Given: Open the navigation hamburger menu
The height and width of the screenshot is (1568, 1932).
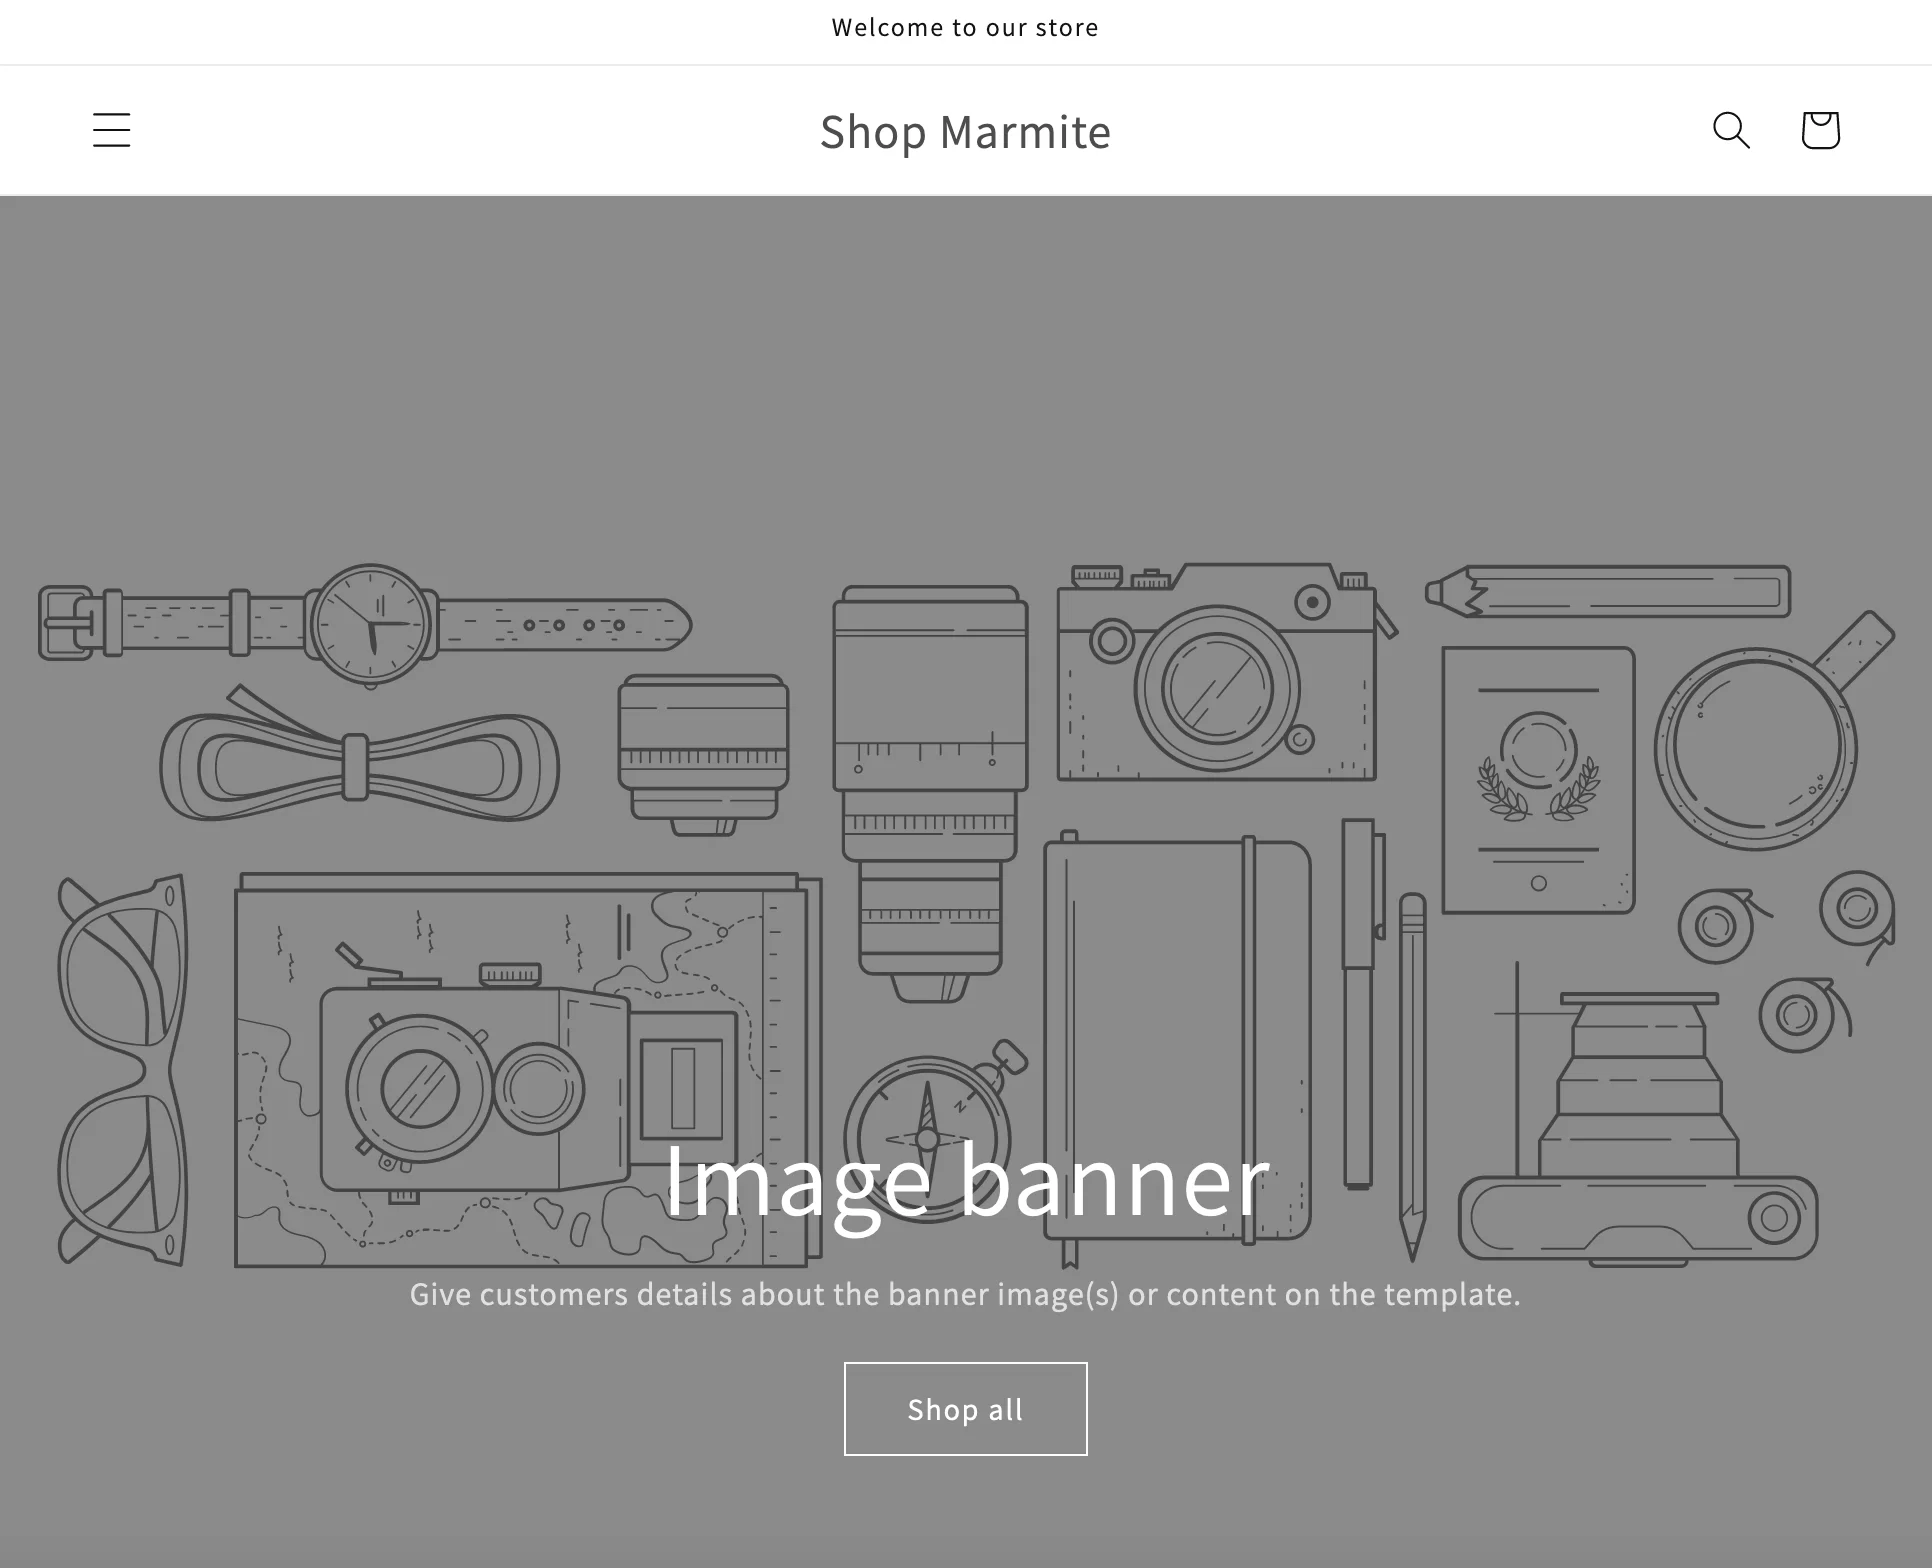Looking at the screenshot, I should click(x=112, y=128).
